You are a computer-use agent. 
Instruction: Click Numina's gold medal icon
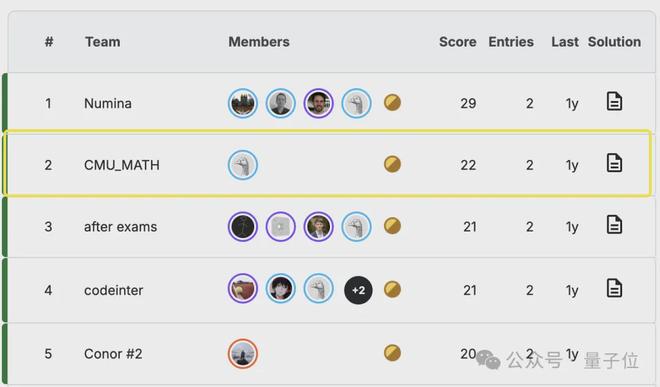pyautogui.click(x=392, y=103)
